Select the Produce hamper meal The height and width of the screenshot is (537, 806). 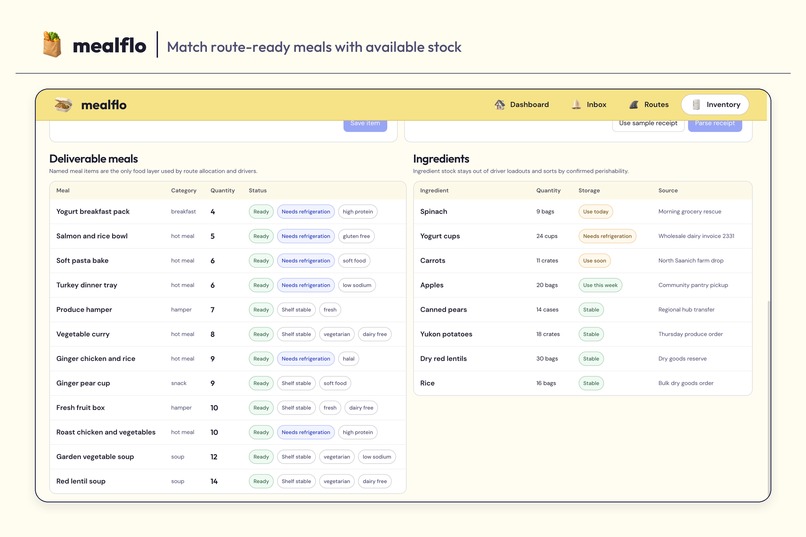point(228,310)
